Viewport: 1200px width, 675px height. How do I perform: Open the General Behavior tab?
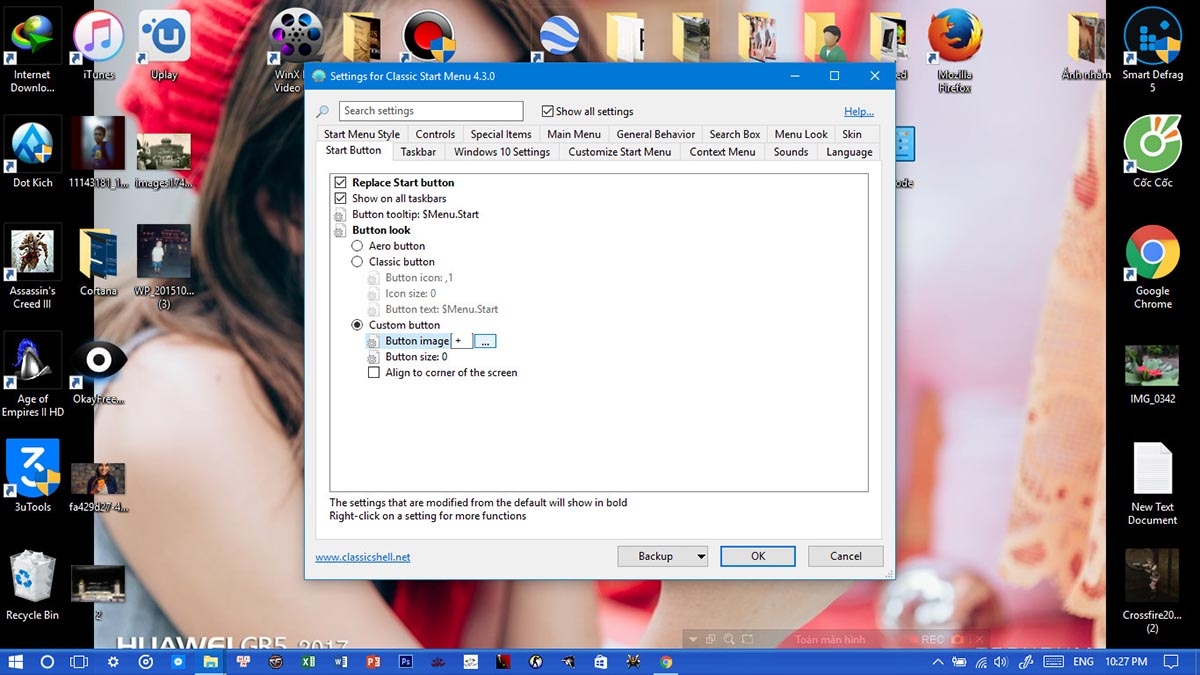click(656, 134)
